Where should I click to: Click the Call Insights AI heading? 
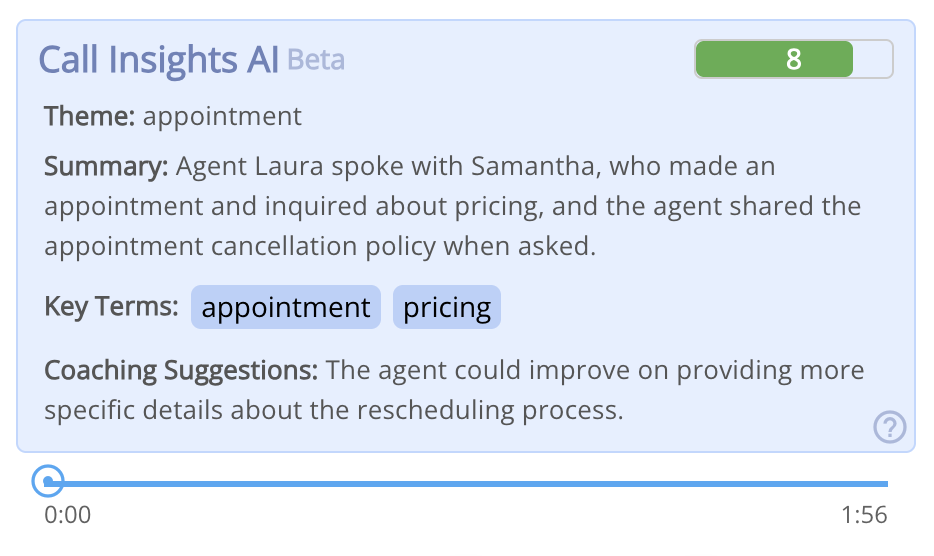pyautogui.click(x=158, y=60)
